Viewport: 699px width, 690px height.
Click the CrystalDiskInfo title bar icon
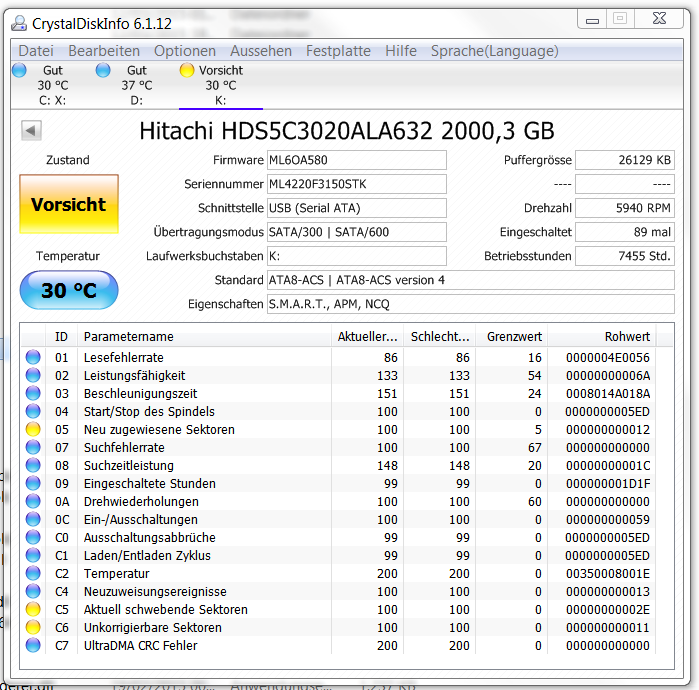coord(19,23)
